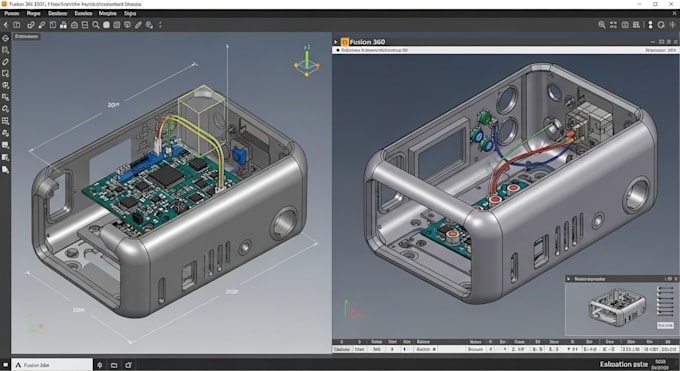This screenshot has height=371, width=680.
Task: Click the bottom-most icon in the left sidebar
Action: (5, 169)
